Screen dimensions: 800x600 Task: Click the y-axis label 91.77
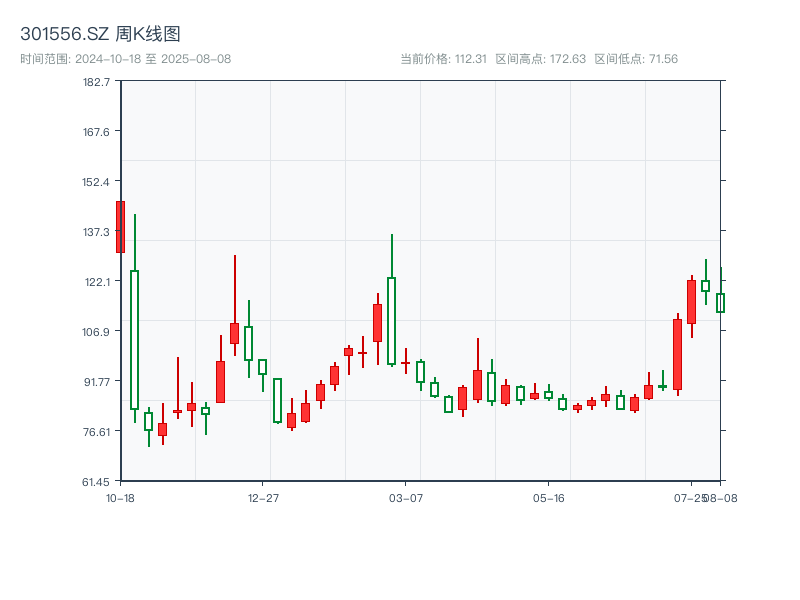[97, 382]
